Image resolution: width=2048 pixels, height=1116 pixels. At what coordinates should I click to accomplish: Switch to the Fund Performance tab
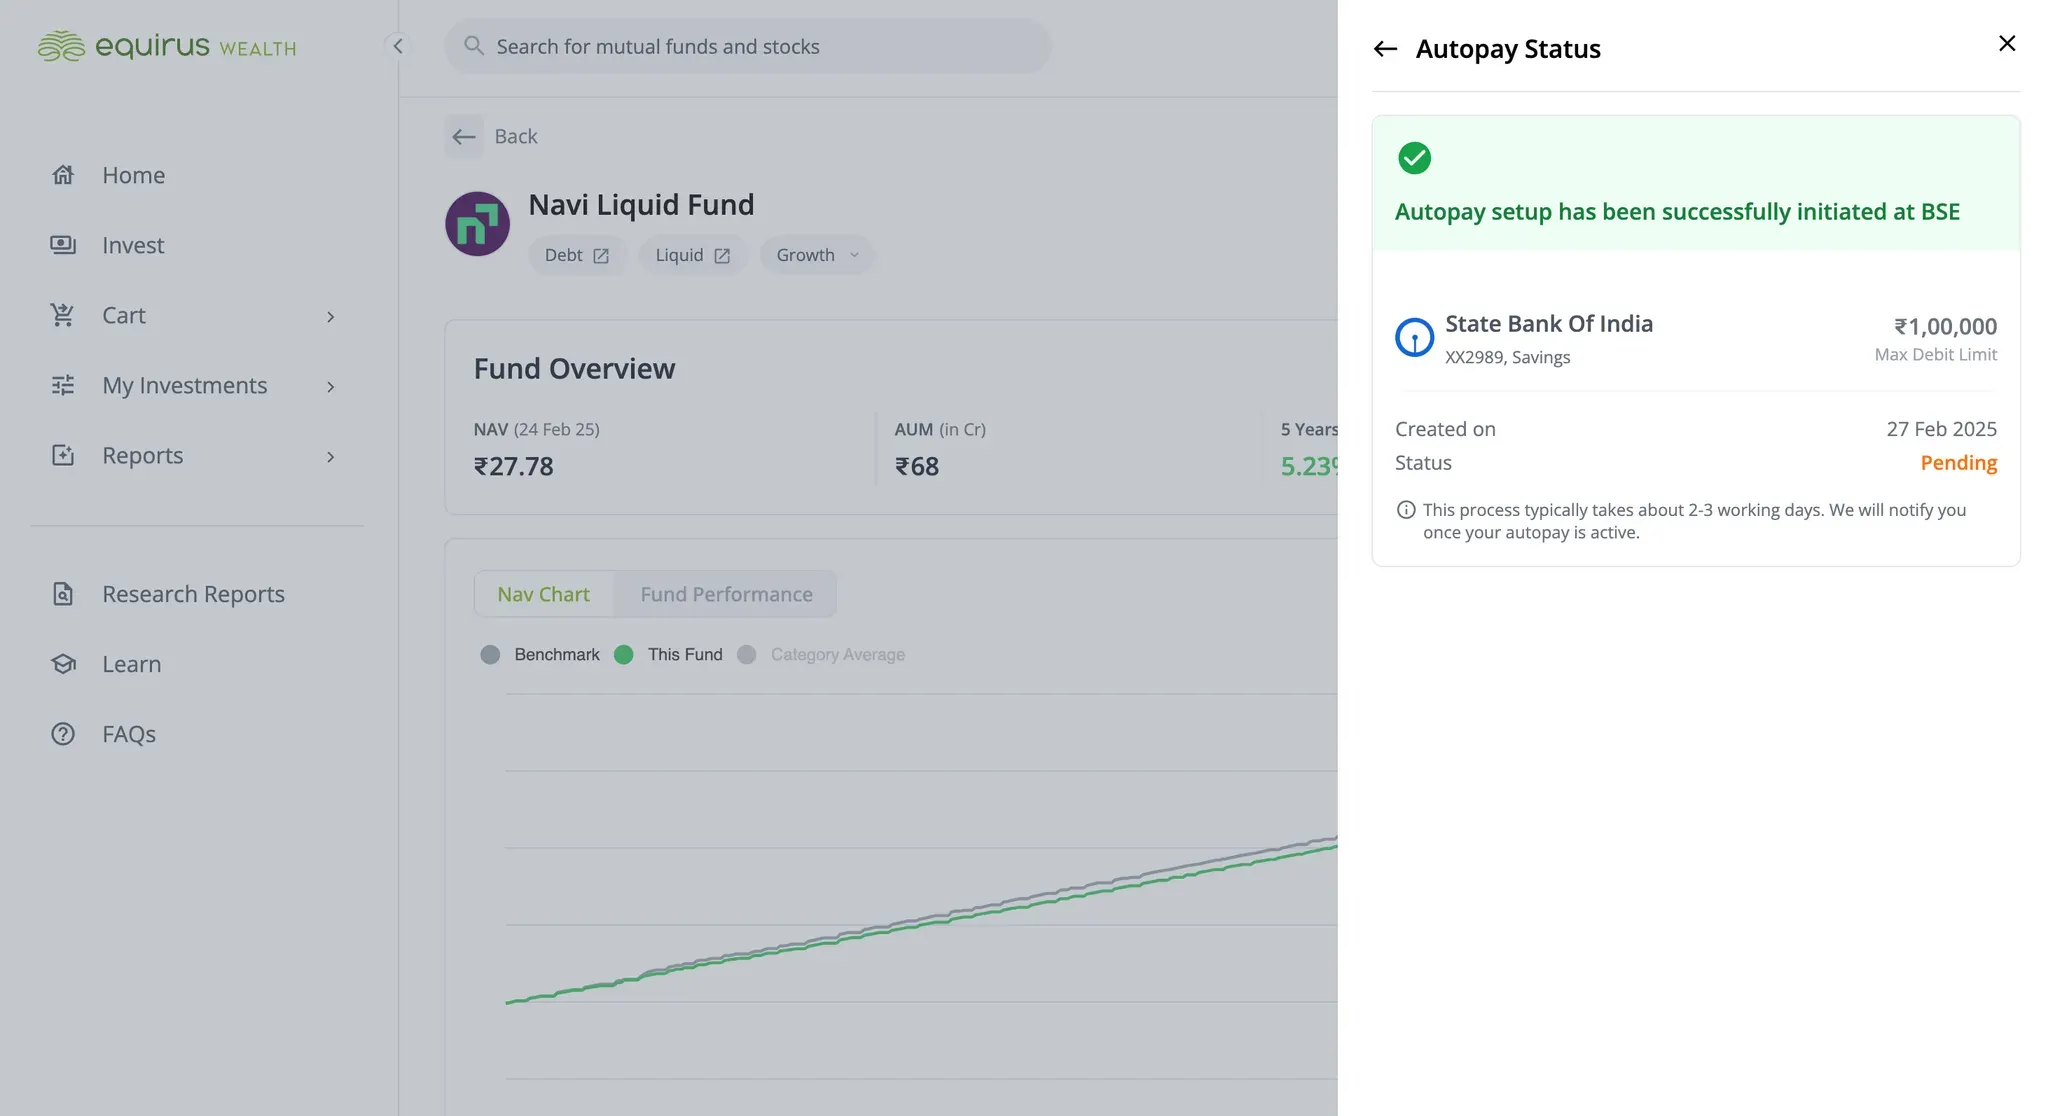pos(726,594)
